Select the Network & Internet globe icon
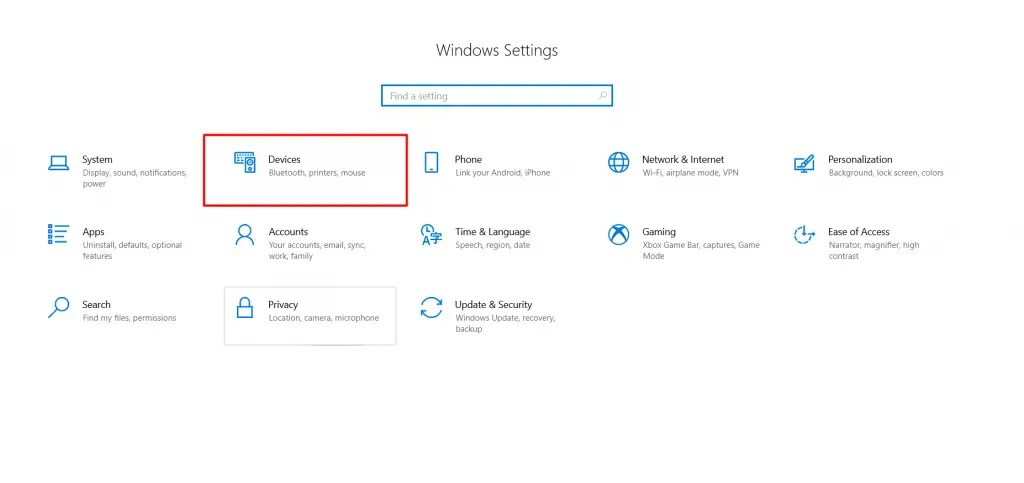The width and height of the screenshot is (1024, 483). (618, 163)
